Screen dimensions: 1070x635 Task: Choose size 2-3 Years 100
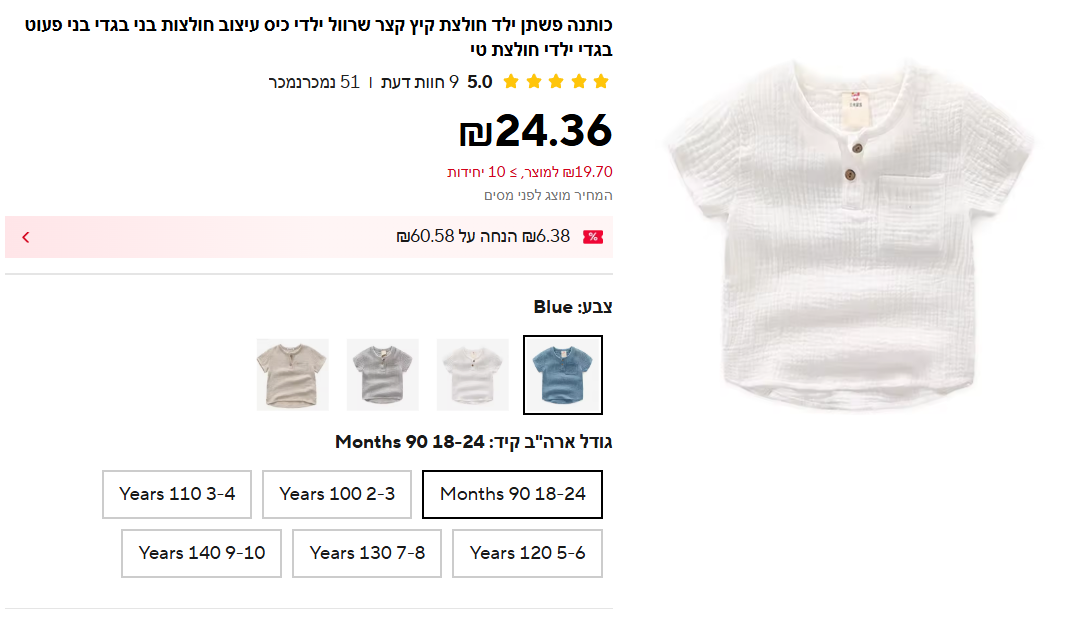tap(337, 494)
